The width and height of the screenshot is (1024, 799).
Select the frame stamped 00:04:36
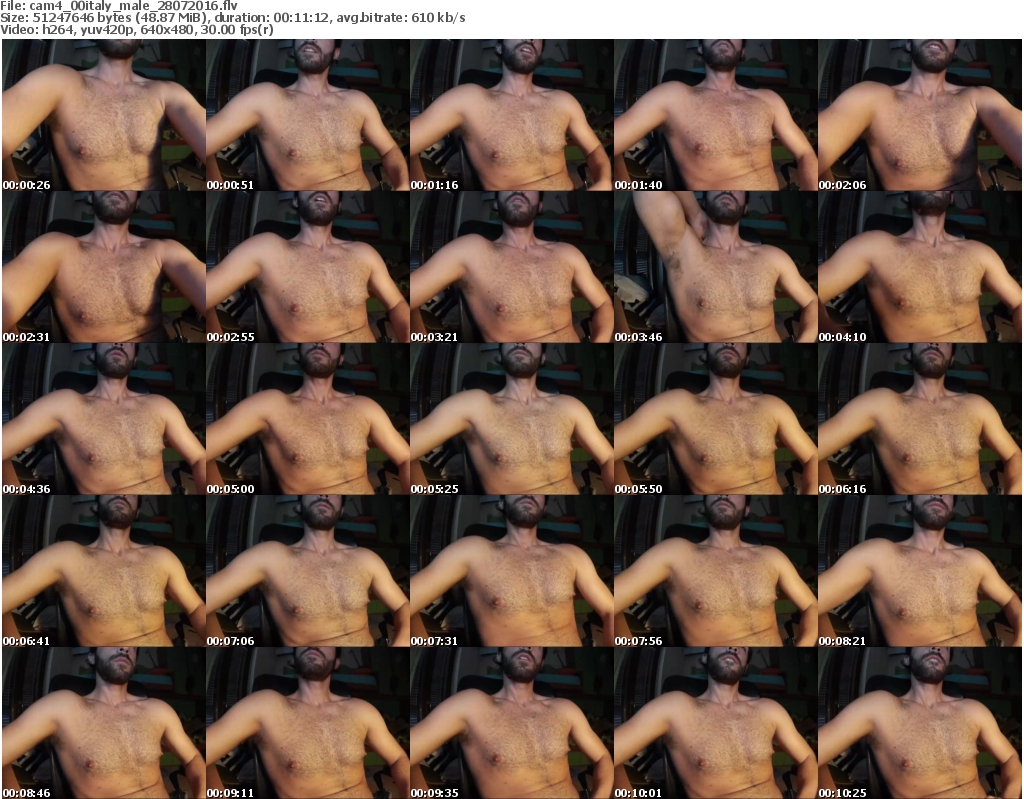click(x=104, y=419)
